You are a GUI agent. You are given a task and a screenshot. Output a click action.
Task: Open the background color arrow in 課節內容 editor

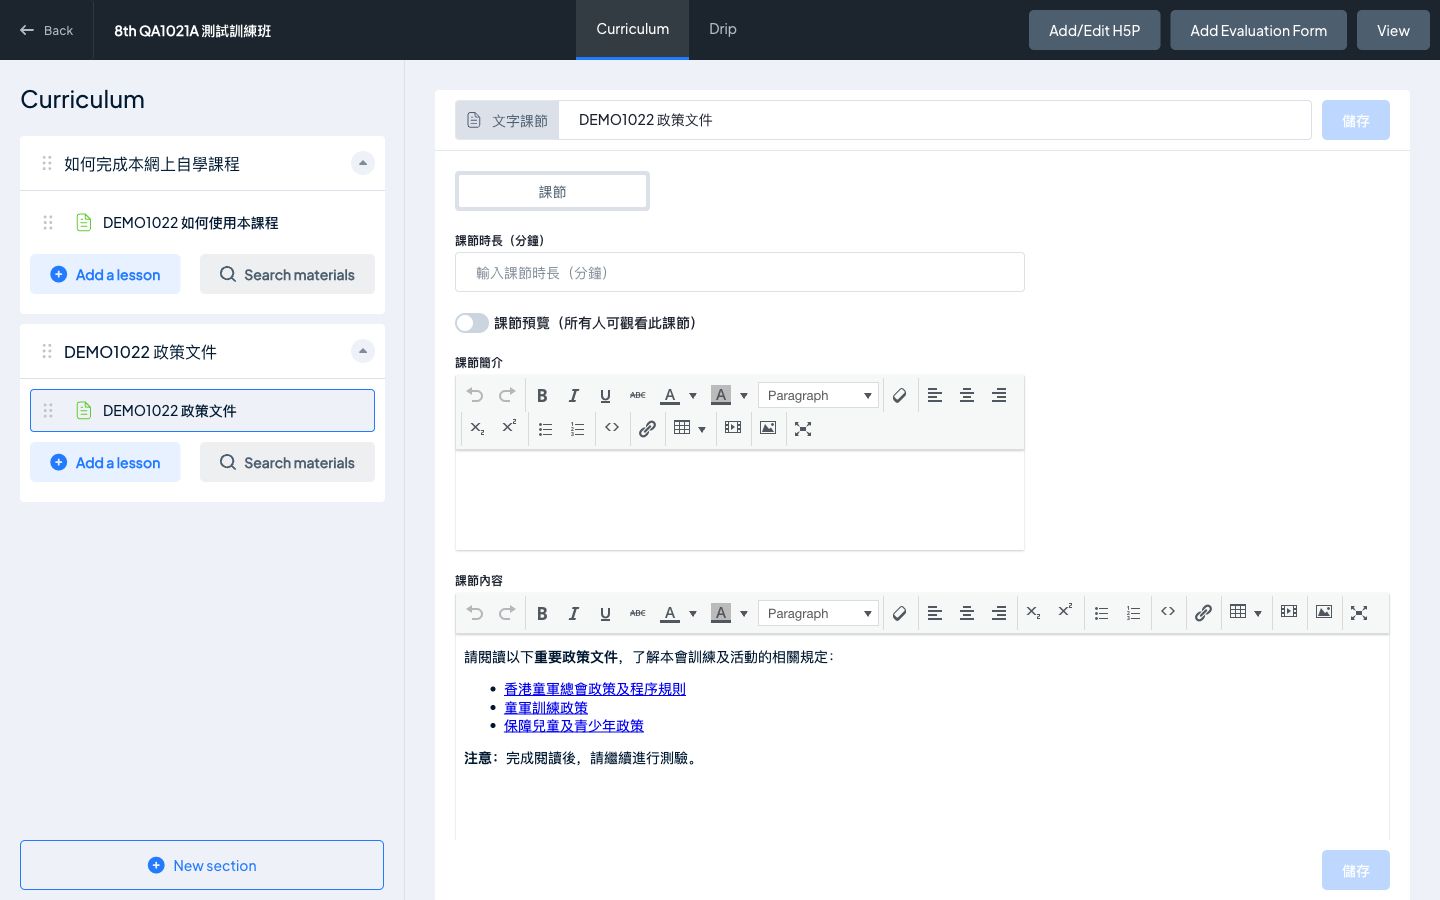pos(744,613)
